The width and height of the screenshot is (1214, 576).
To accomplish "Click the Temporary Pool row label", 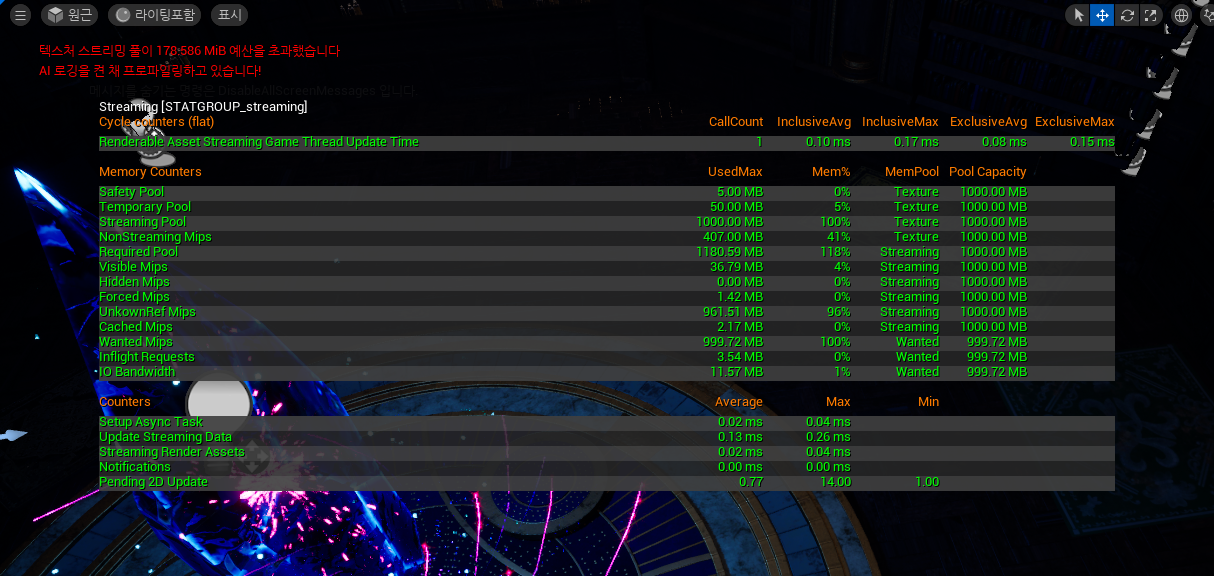I will pyautogui.click(x=145, y=207).
